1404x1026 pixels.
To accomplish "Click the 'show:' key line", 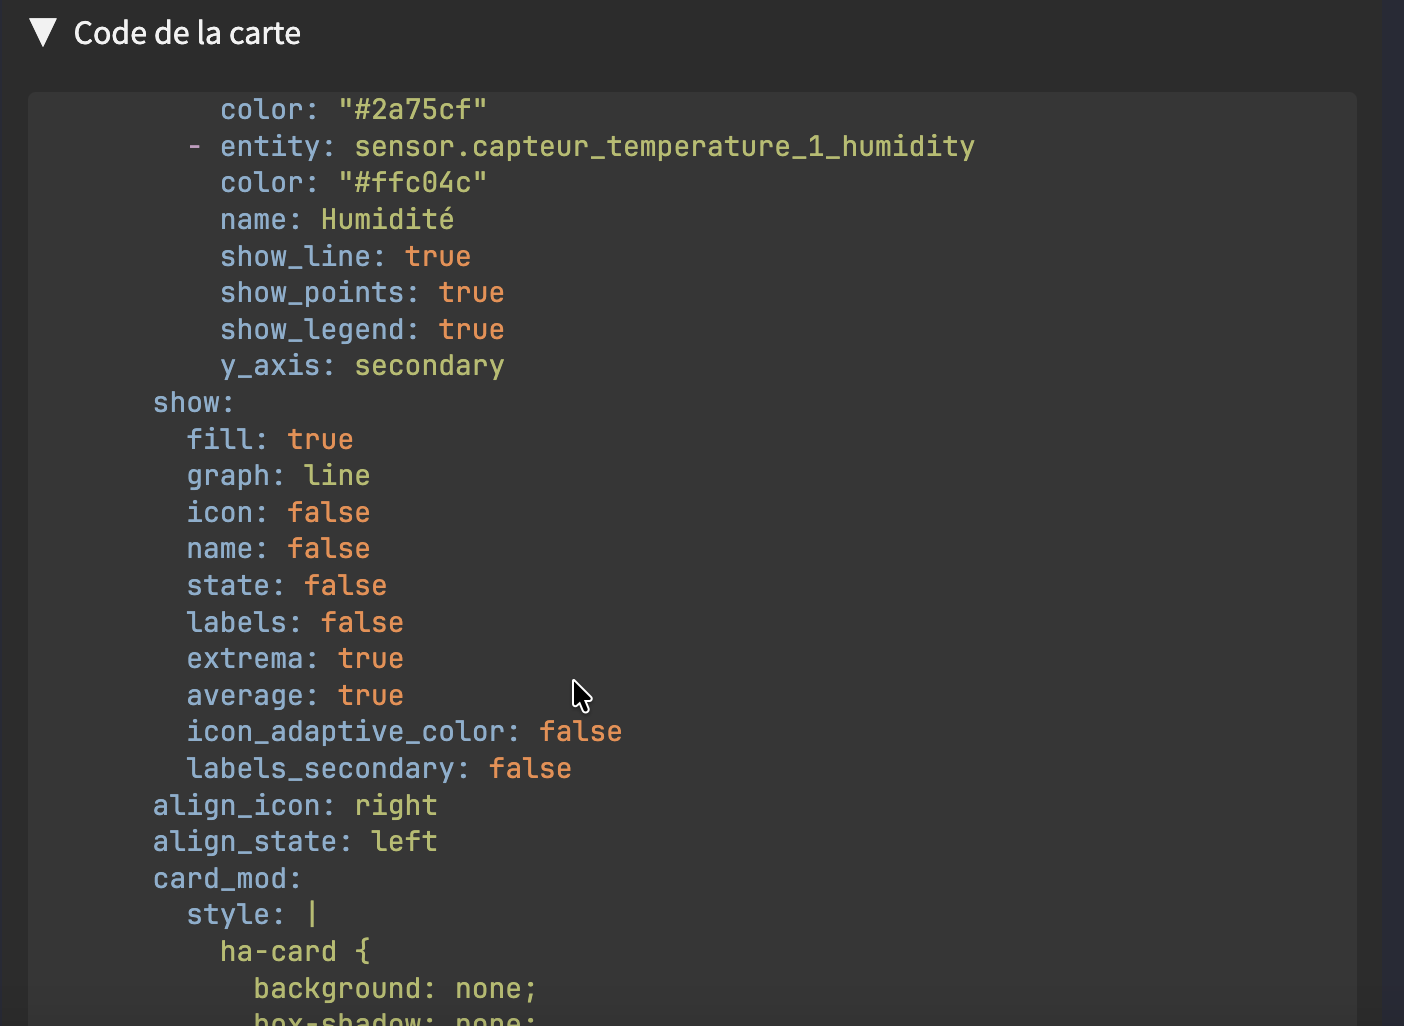I will point(193,402).
